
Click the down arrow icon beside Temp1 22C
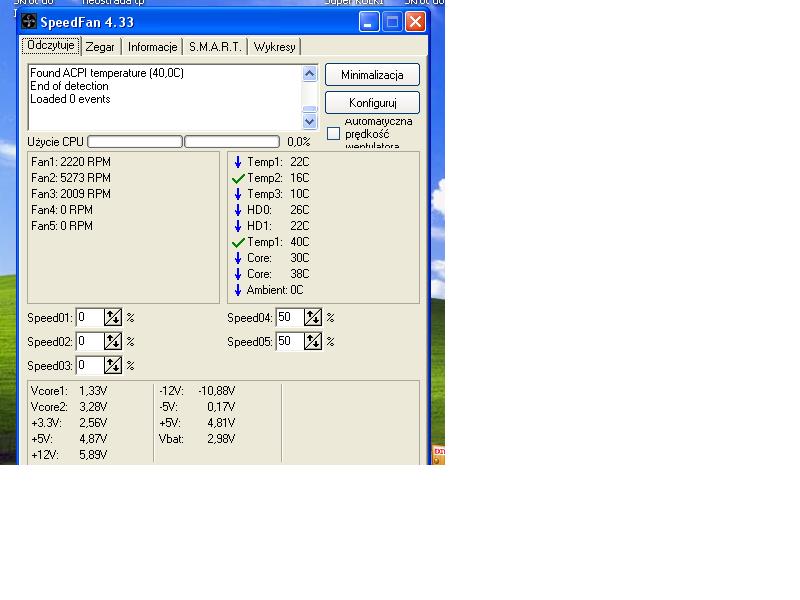point(238,162)
